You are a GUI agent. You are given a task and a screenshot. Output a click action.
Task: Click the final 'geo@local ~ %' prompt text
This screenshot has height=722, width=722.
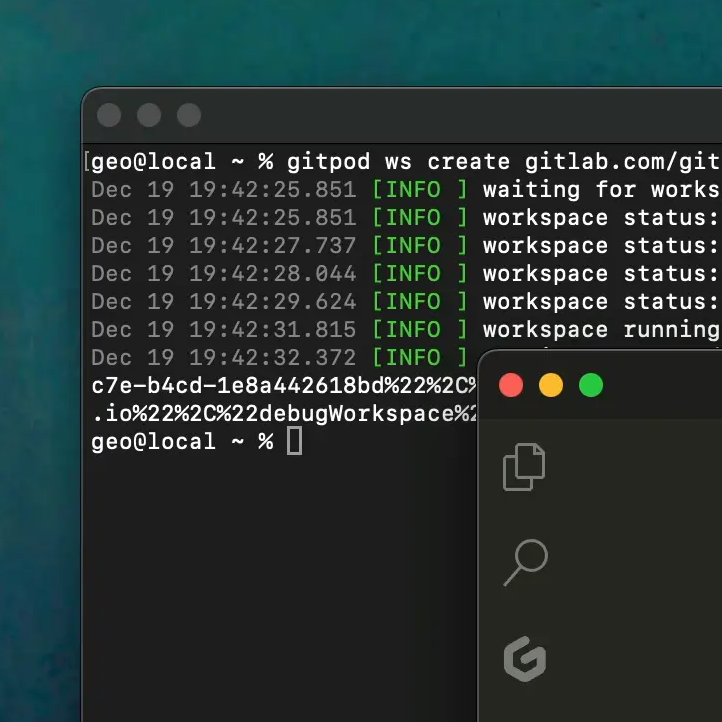click(182, 442)
